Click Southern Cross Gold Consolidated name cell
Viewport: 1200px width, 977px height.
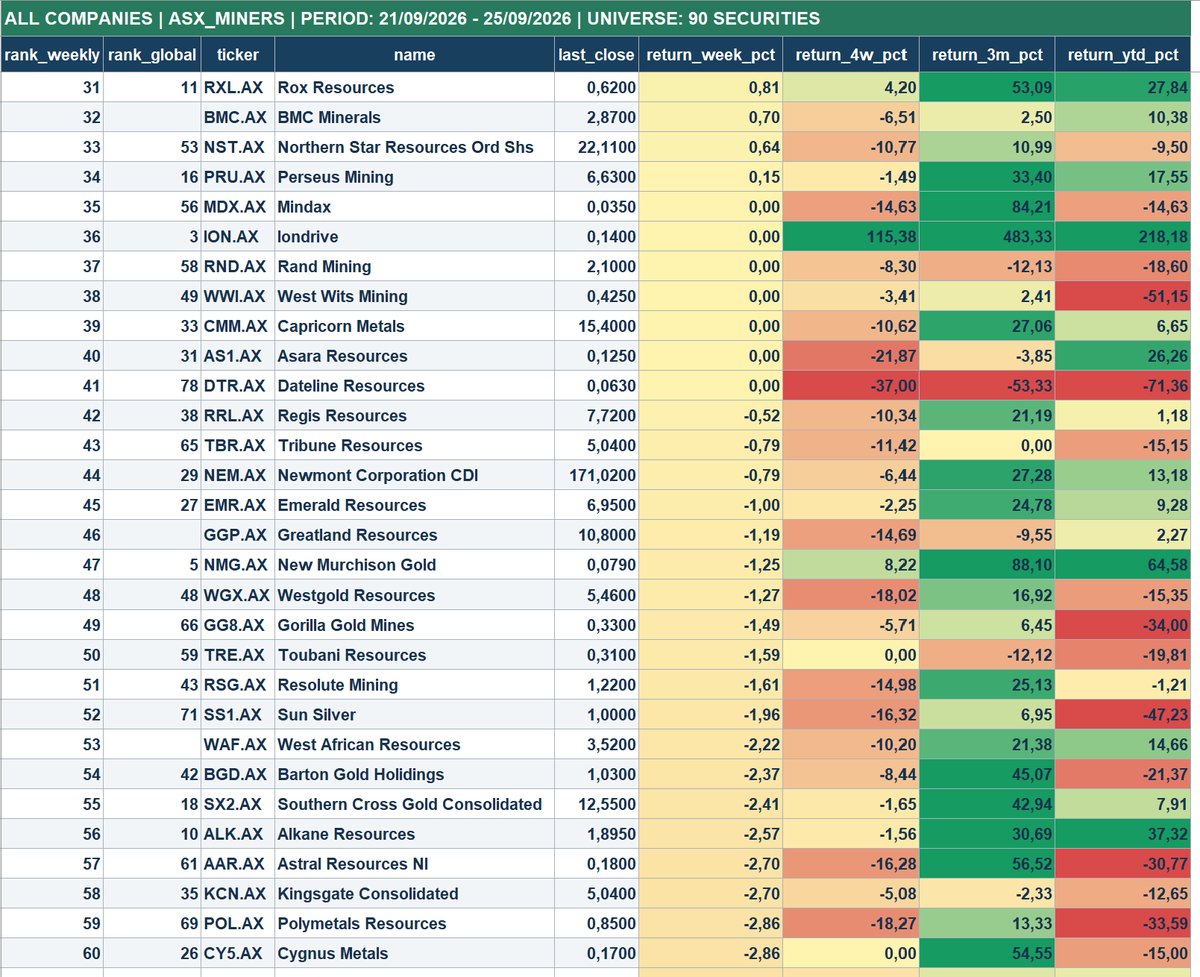click(x=414, y=804)
